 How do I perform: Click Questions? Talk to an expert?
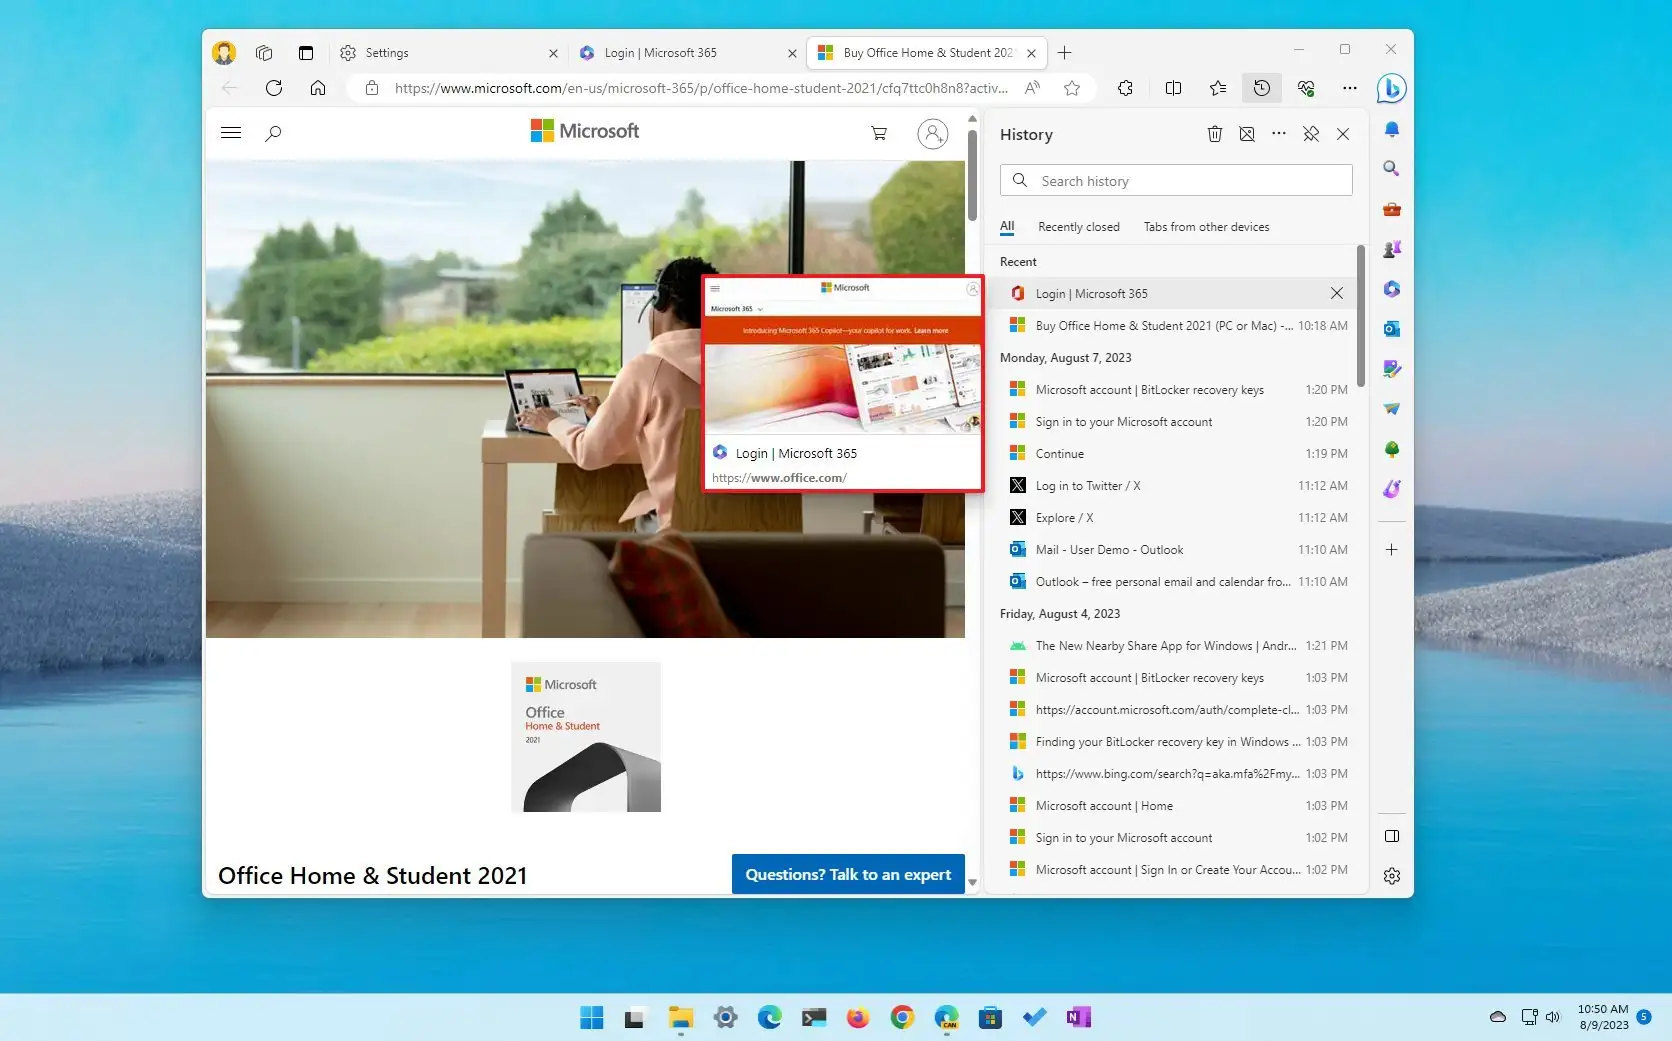848,874
